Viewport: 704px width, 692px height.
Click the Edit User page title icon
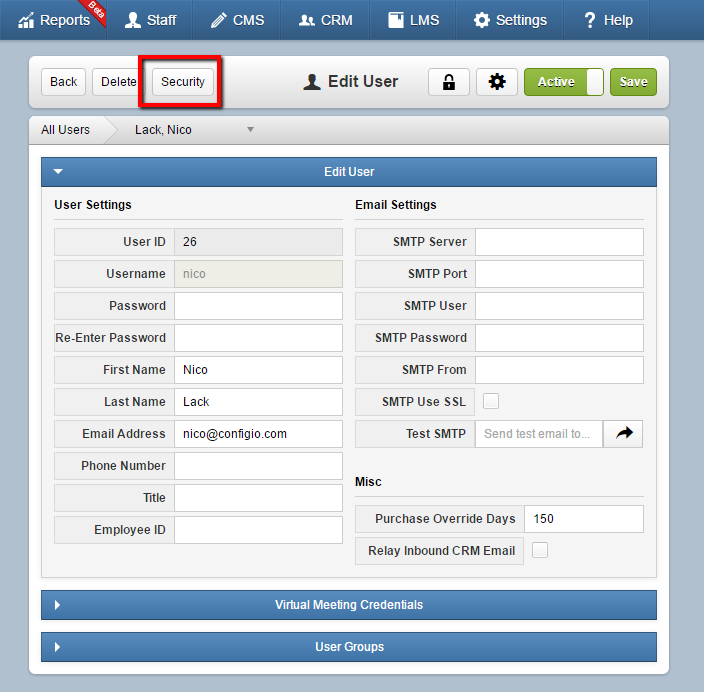[312, 82]
